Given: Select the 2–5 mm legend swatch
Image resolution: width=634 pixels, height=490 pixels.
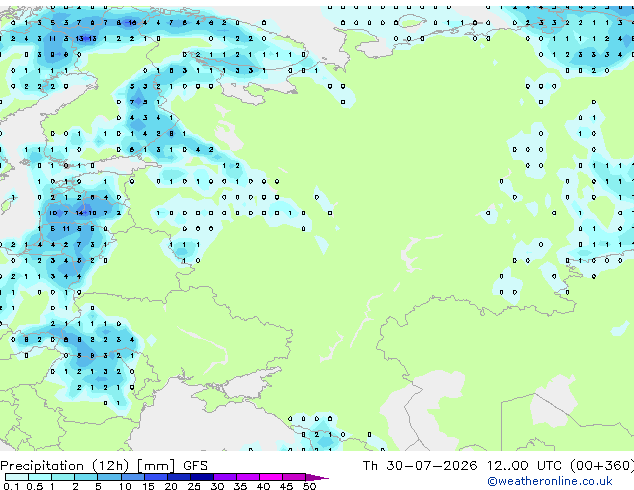Looking at the screenshot, I should click(x=86, y=477).
